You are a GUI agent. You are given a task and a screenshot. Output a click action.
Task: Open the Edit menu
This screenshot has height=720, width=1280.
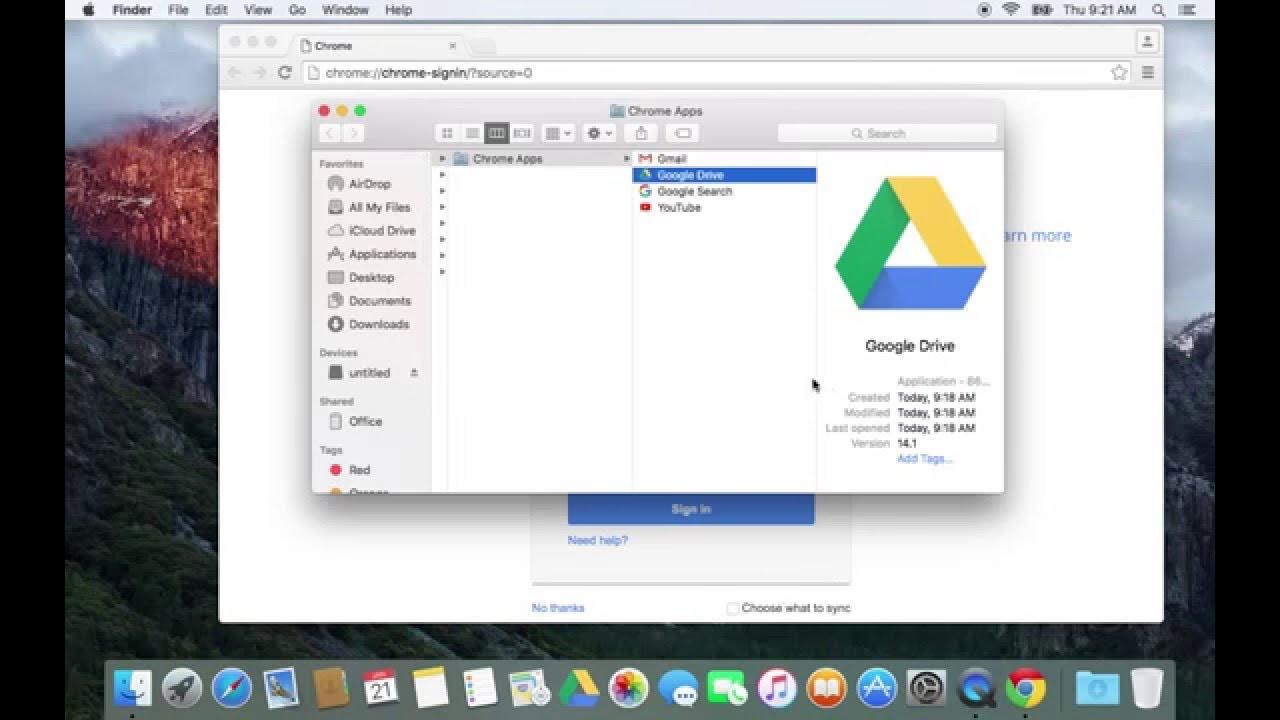click(x=216, y=10)
